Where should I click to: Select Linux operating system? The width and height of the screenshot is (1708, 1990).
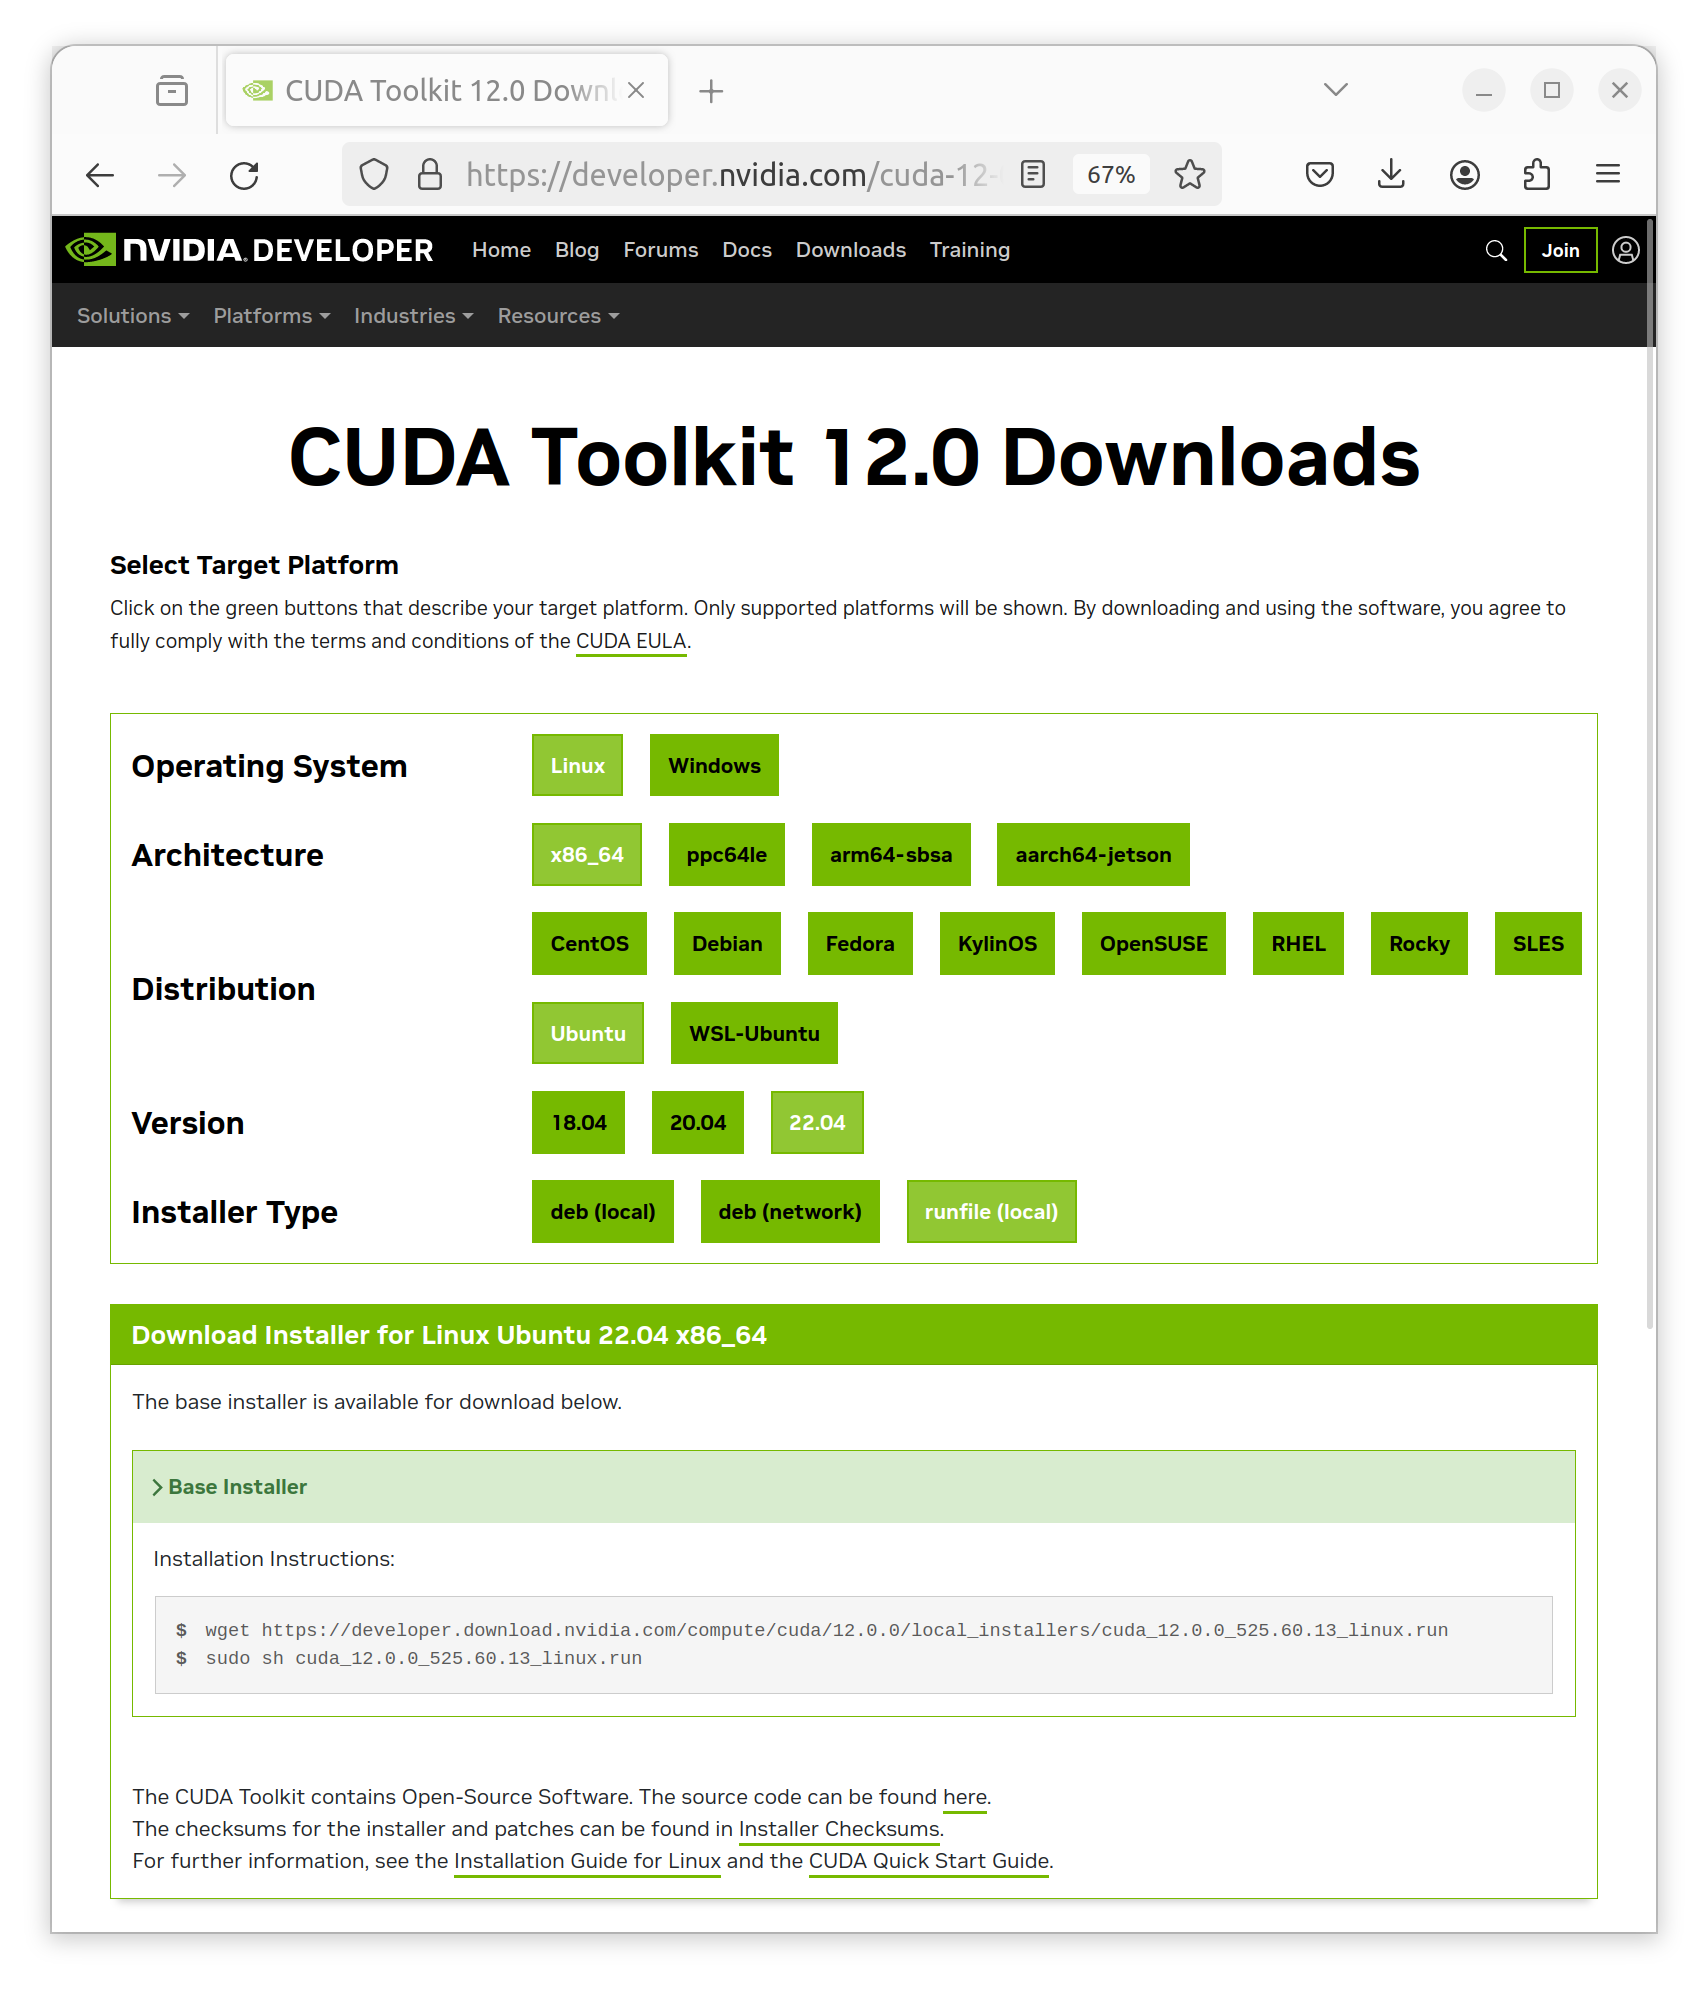577,765
